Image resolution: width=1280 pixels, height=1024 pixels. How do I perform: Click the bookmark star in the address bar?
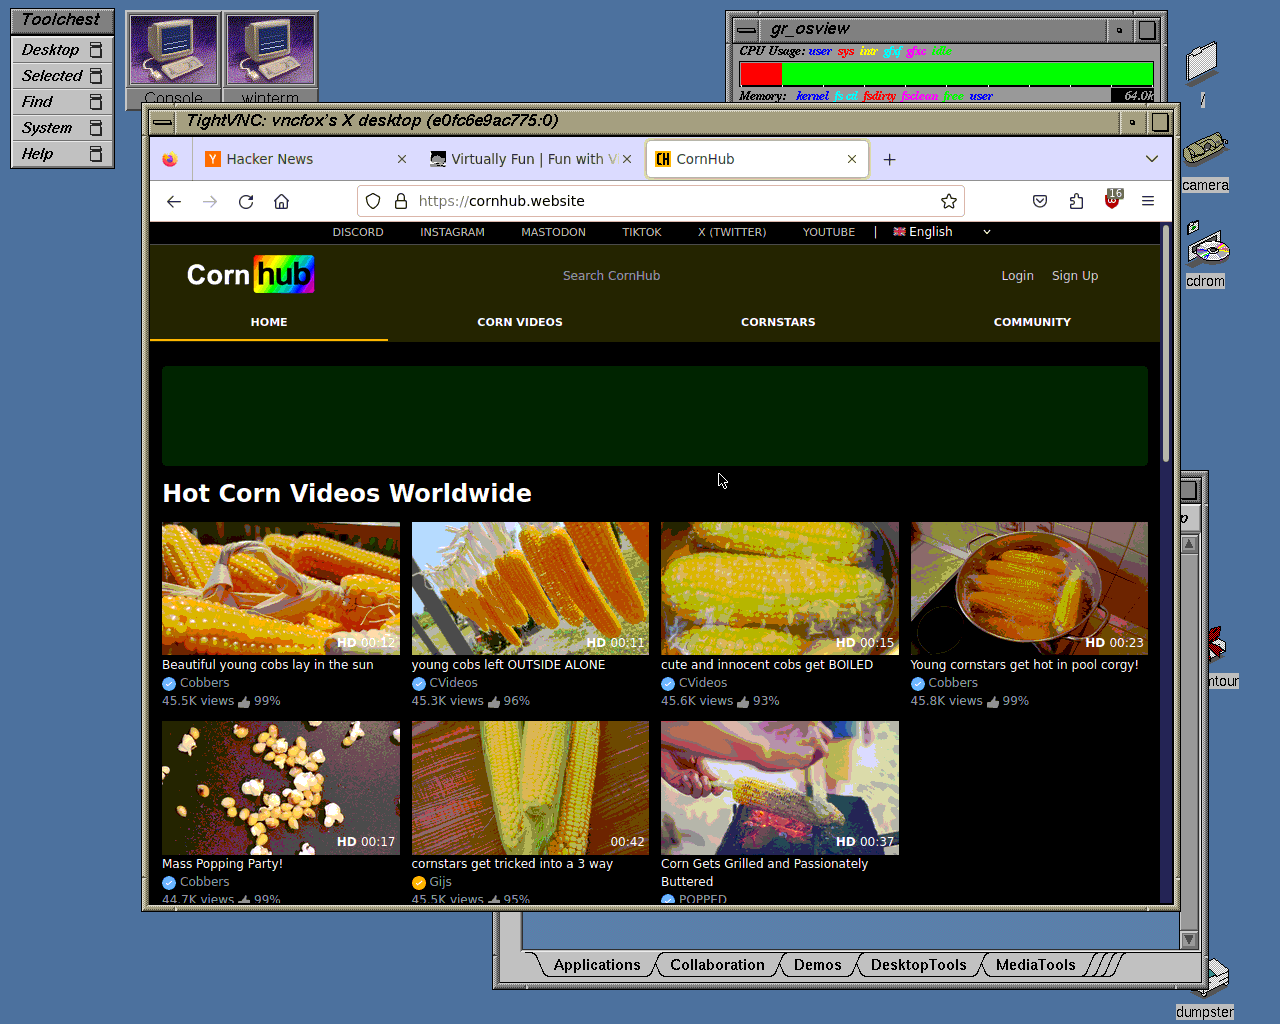[x=948, y=201]
